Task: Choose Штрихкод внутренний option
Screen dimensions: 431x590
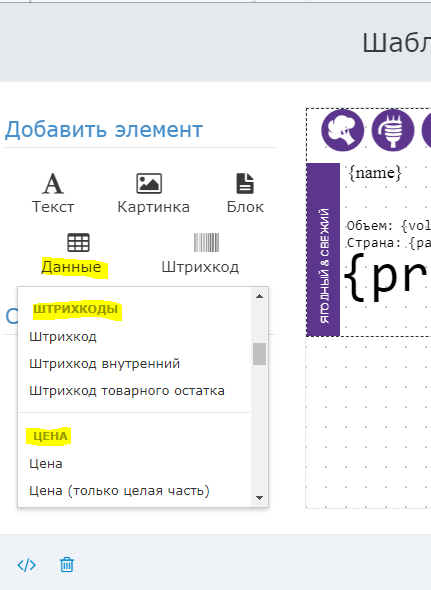Action: 105,364
